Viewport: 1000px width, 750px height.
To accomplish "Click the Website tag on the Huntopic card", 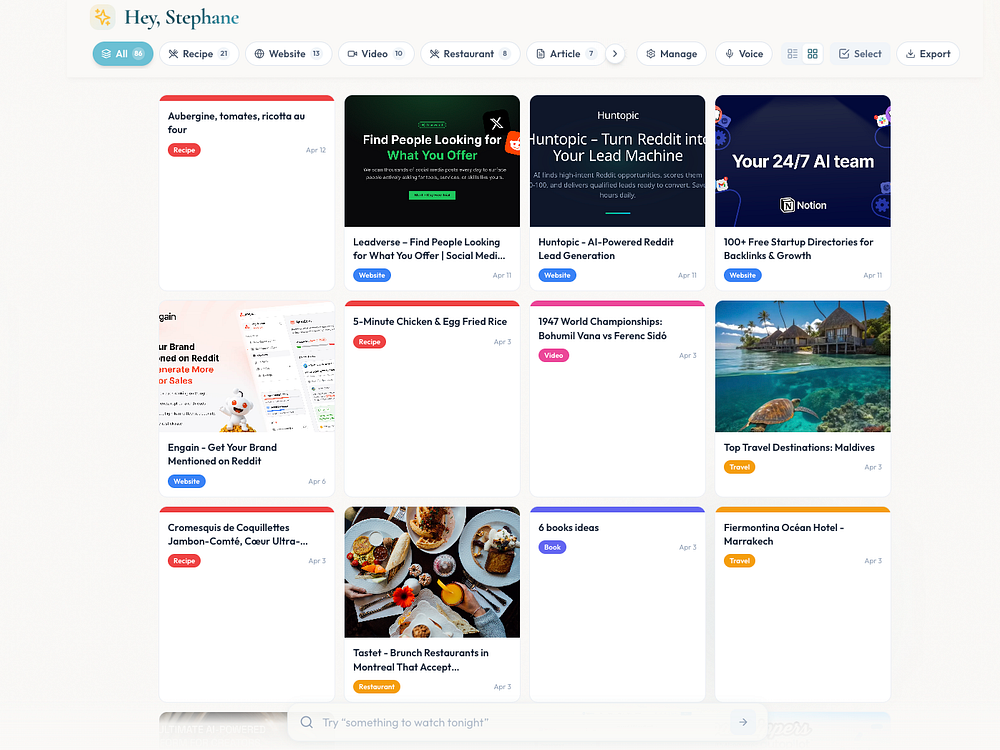I will 557,276.
